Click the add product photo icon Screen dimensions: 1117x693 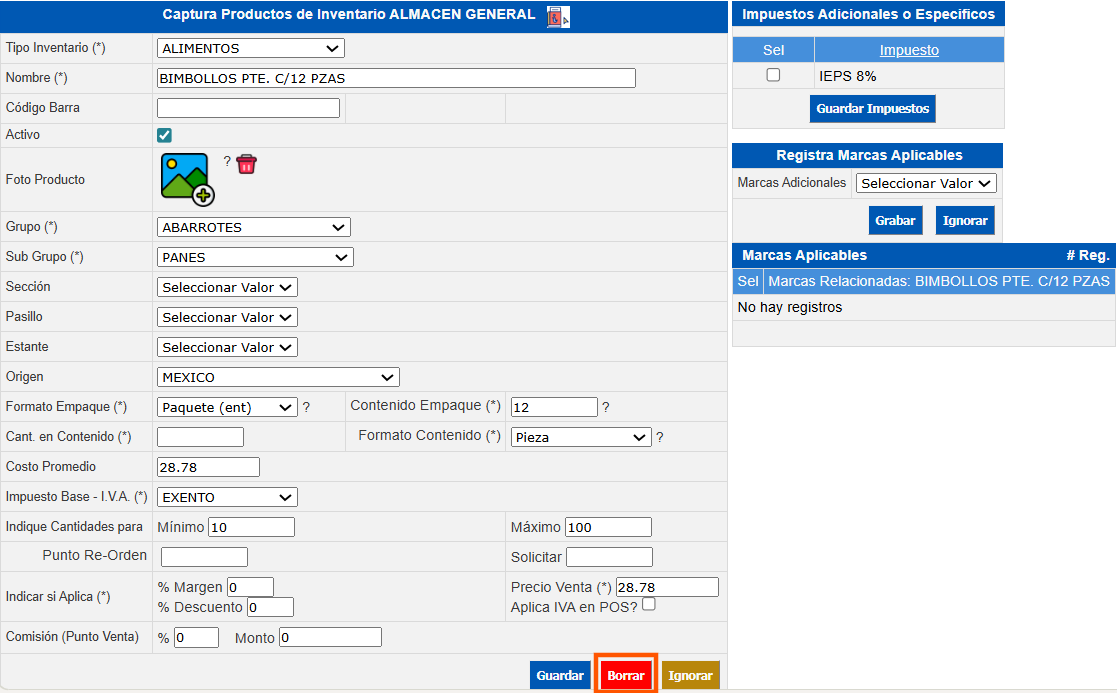pyautogui.click(x=187, y=179)
